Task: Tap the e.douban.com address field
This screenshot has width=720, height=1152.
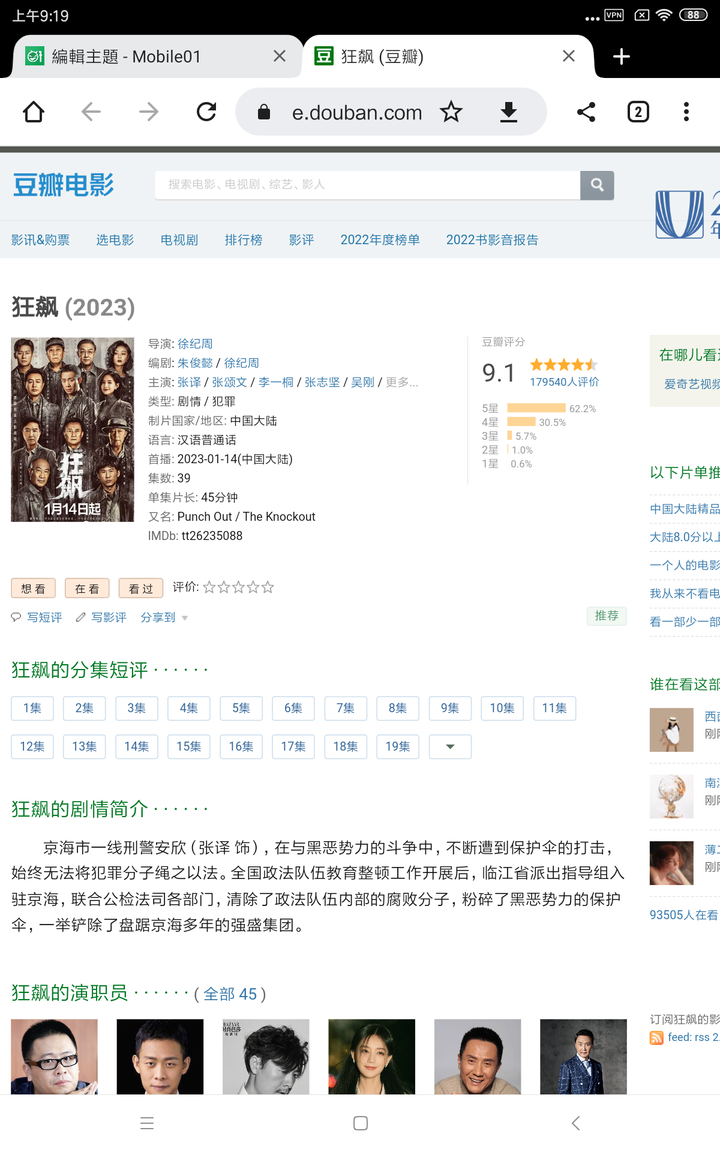Action: point(357,112)
